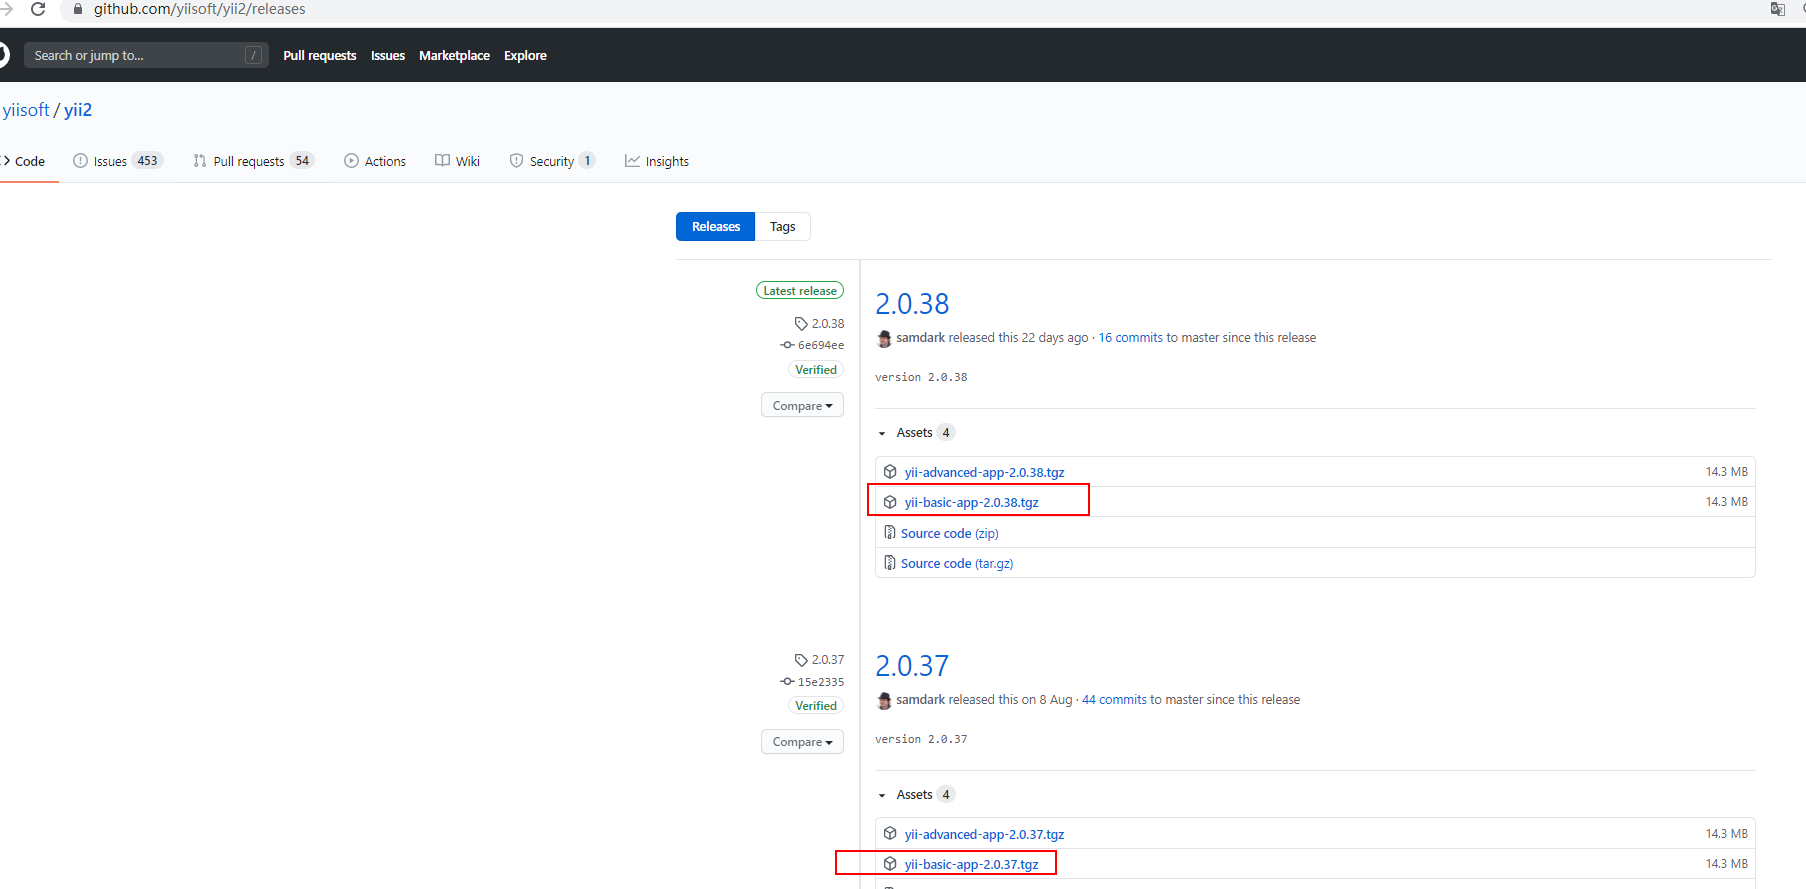
Task: Click package icon of yii-advanced-app-2.0.38.tgz
Action: 890,472
